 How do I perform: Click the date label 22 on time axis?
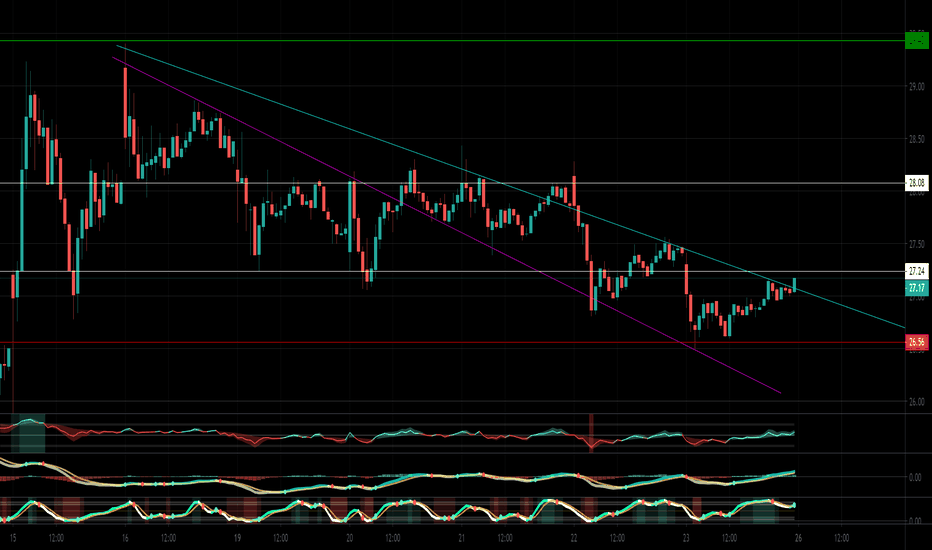(574, 538)
